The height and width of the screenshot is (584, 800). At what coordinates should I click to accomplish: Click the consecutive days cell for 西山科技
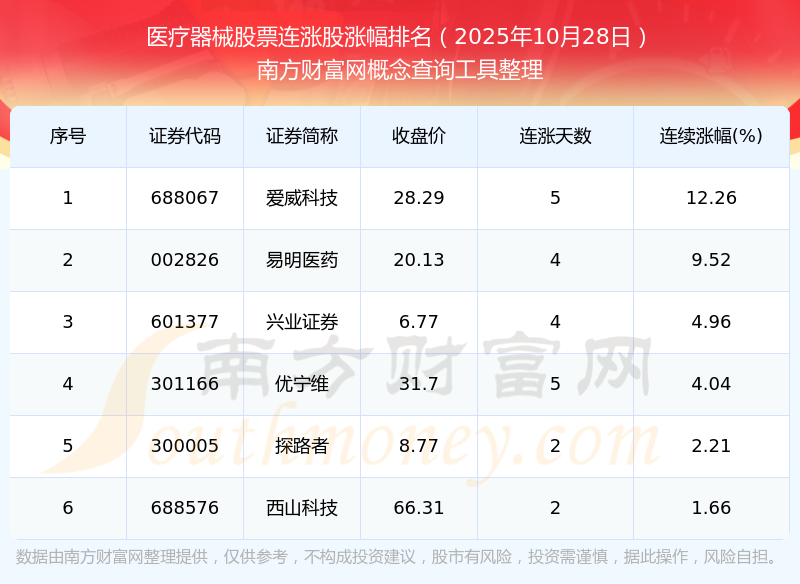point(555,508)
